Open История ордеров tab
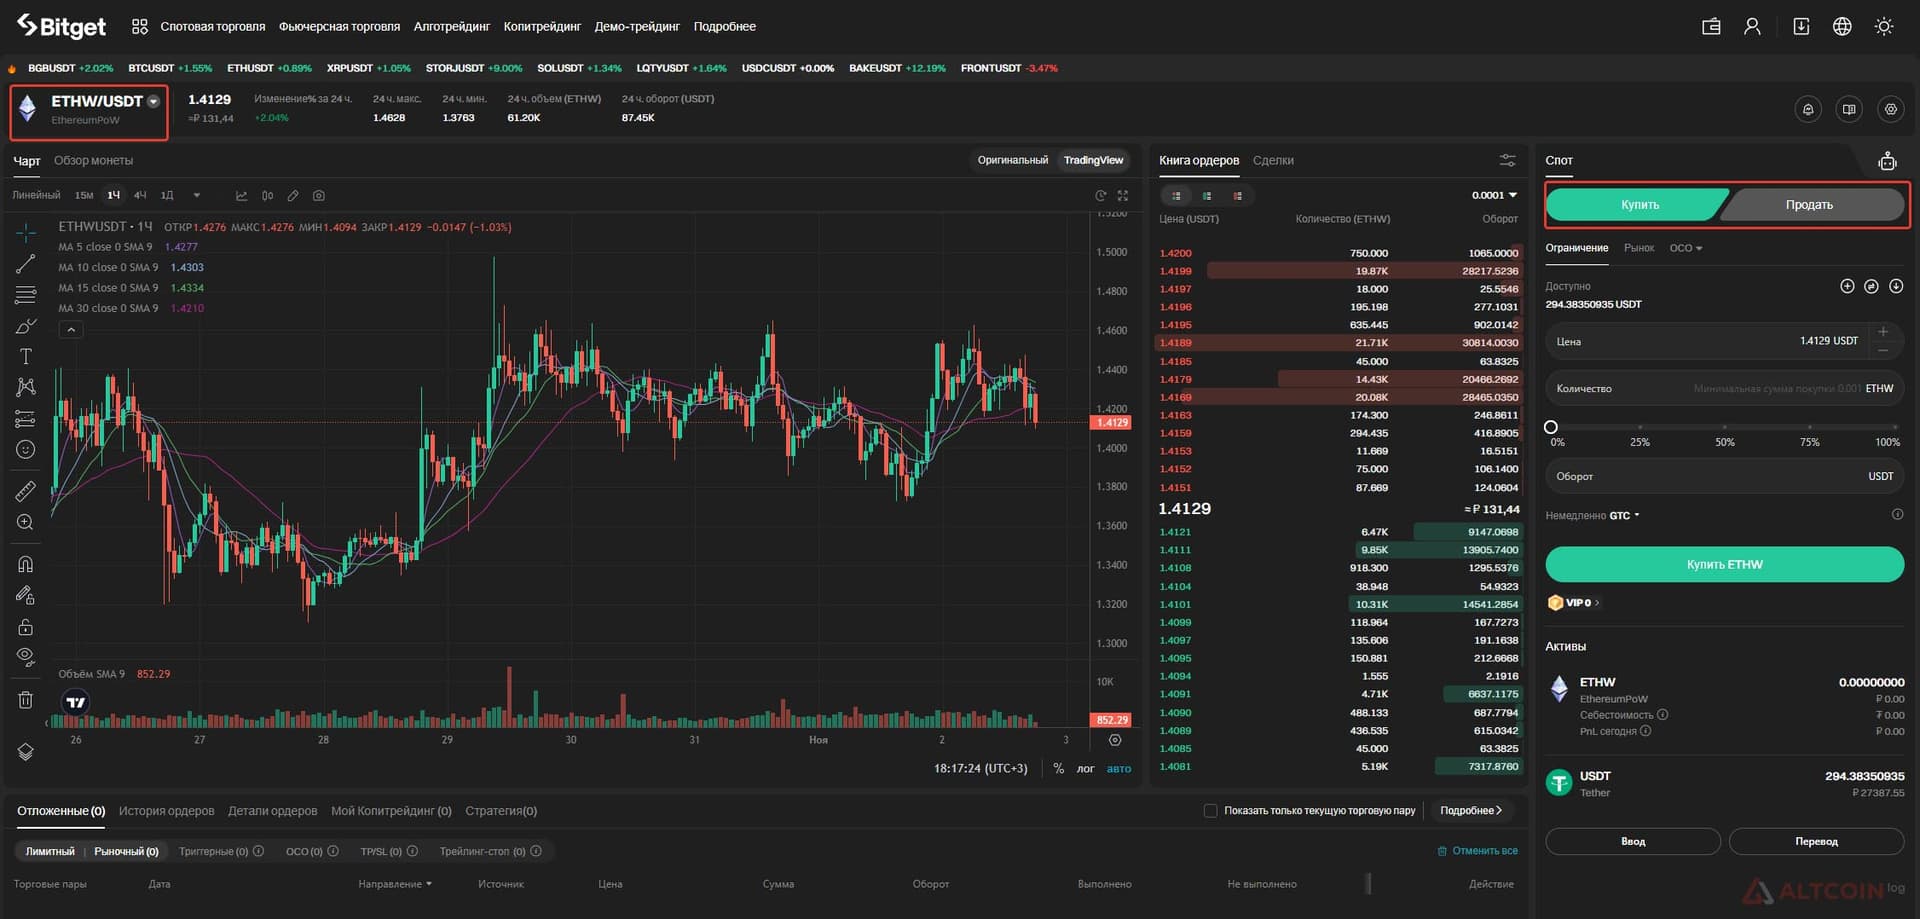Image resolution: width=1920 pixels, height=919 pixels. pos(166,811)
